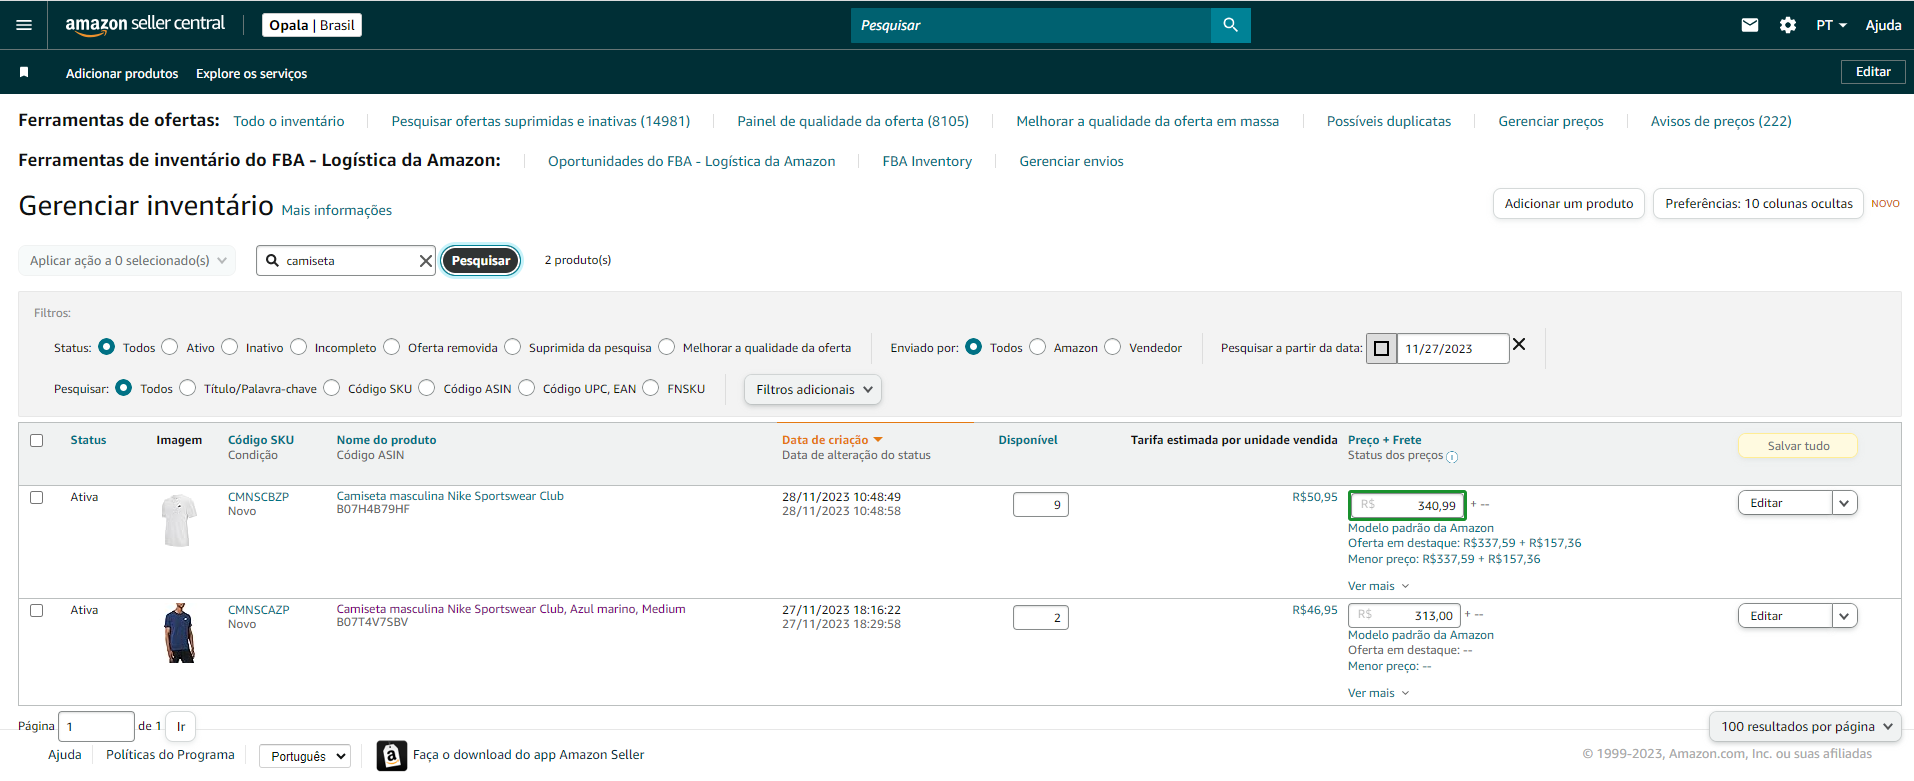Click the top Pesquisar search field

tap(1031, 25)
